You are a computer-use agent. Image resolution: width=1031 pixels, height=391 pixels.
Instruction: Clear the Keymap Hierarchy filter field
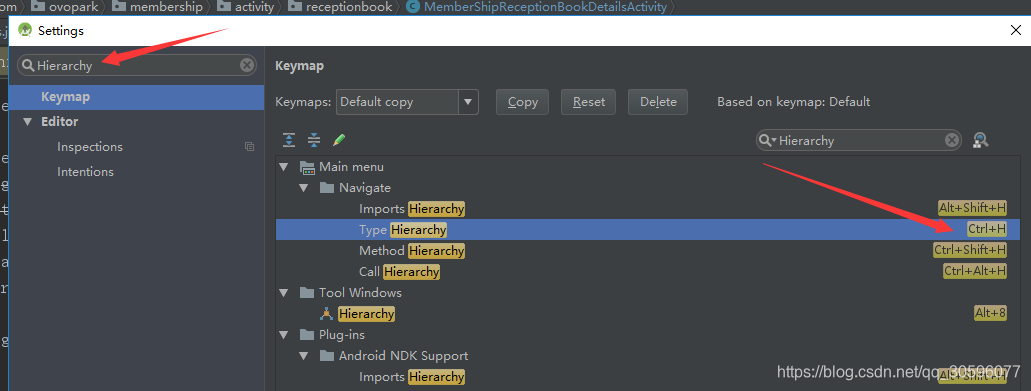(951, 140)
